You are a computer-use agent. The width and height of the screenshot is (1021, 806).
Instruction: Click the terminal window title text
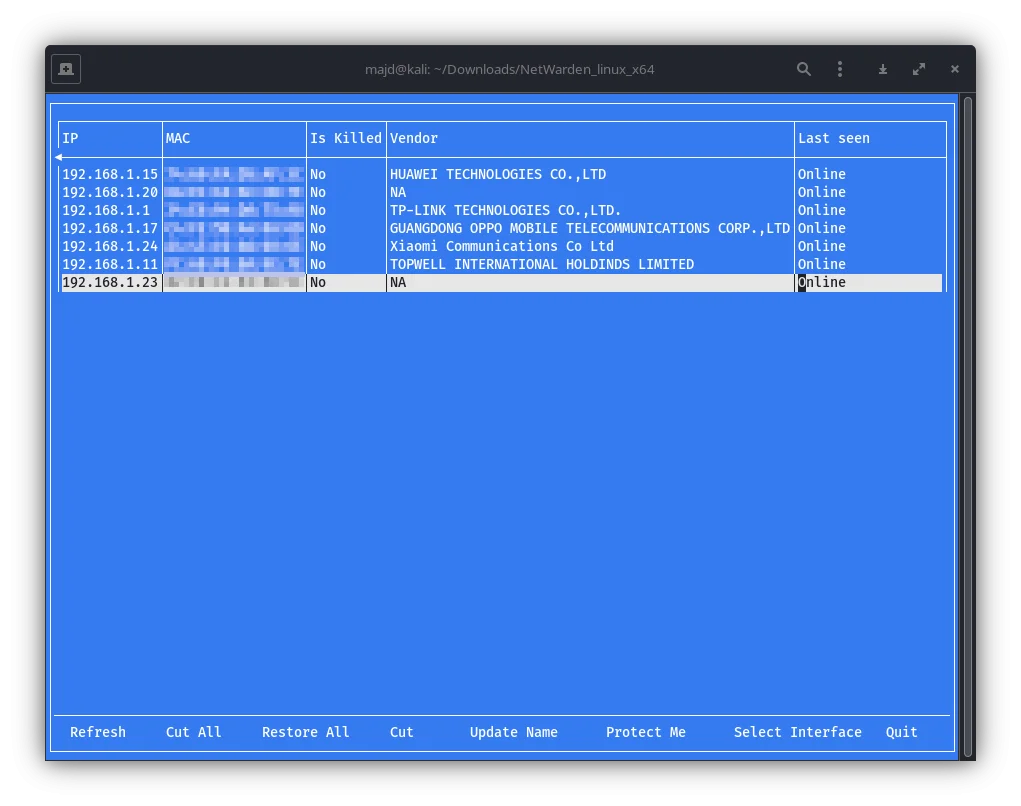pyautogui.click(x=510, y=70)
